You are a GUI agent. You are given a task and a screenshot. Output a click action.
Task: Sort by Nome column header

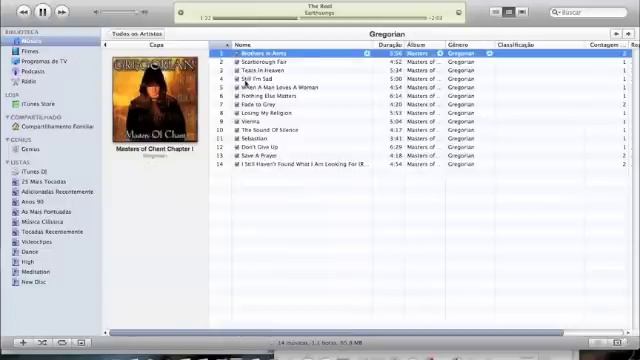point(302,45)
